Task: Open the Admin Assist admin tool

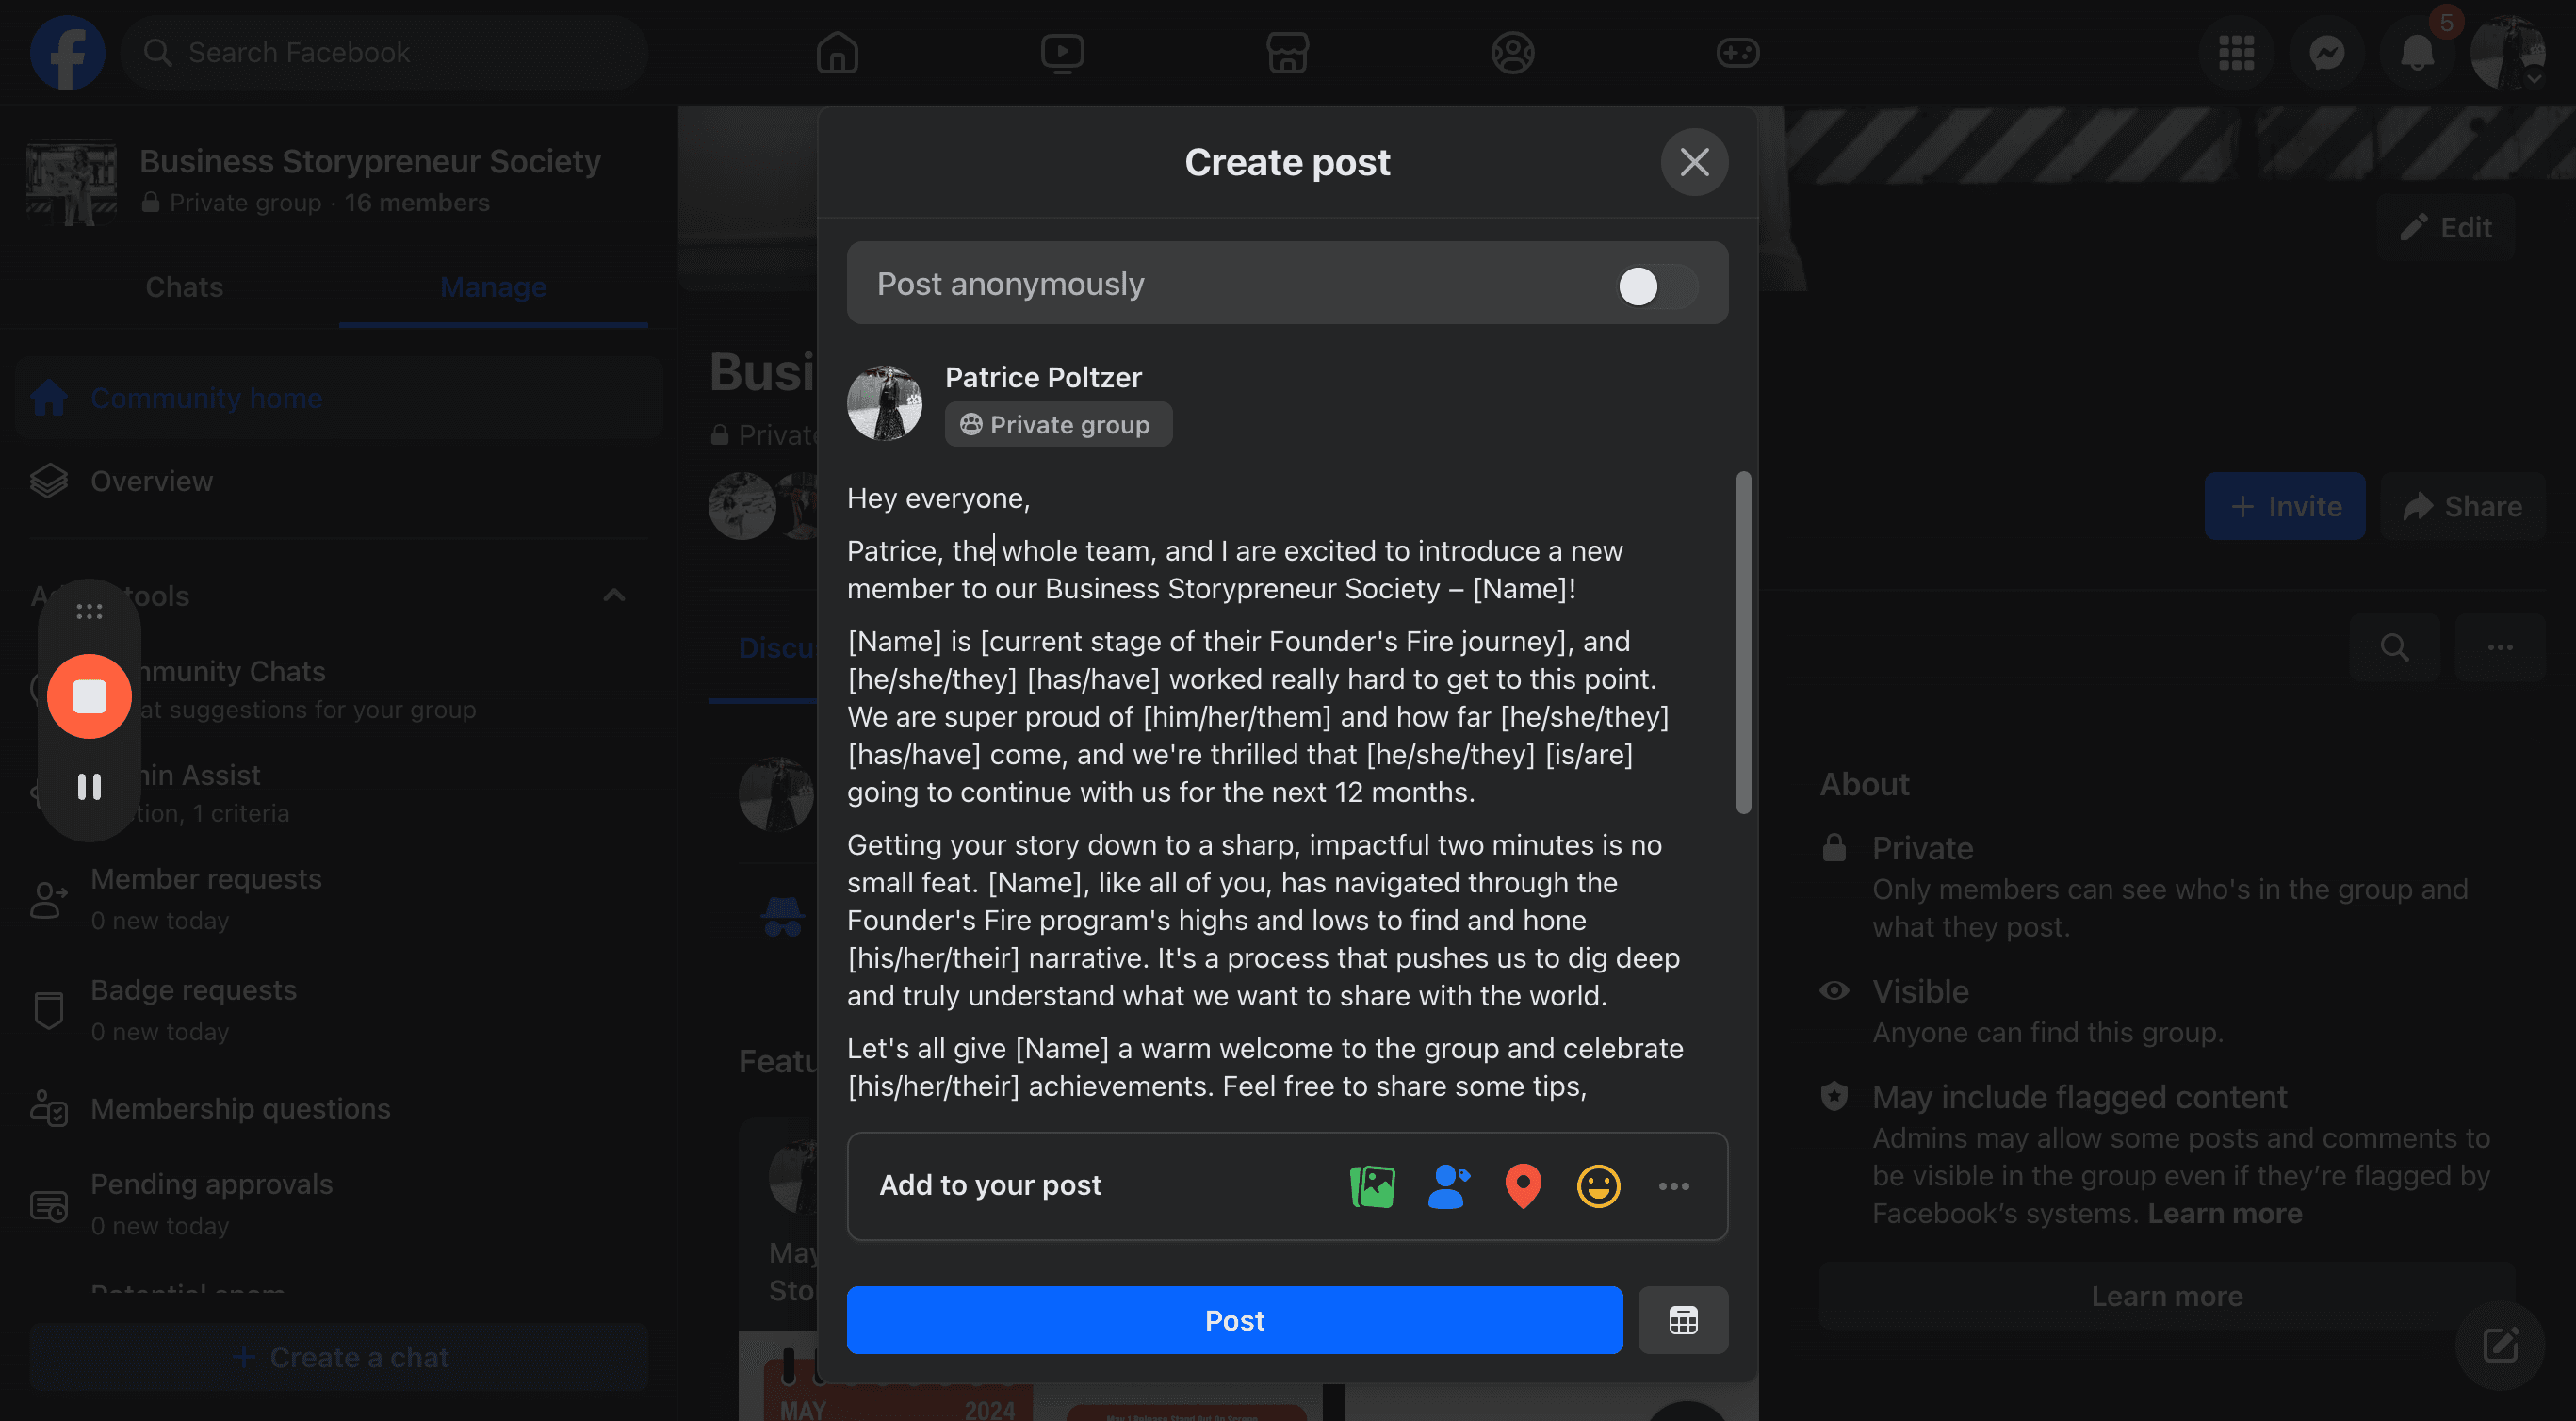Action: [339, 793]
